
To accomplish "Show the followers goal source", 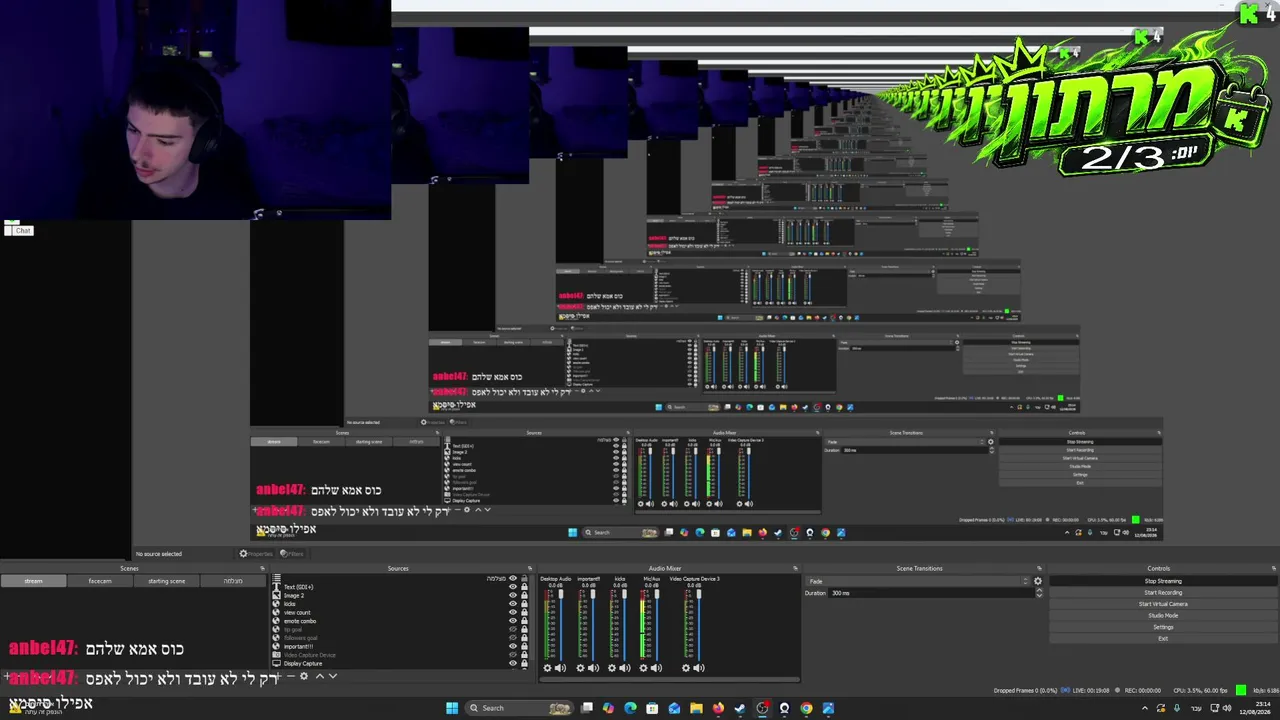I will [513, 638].
